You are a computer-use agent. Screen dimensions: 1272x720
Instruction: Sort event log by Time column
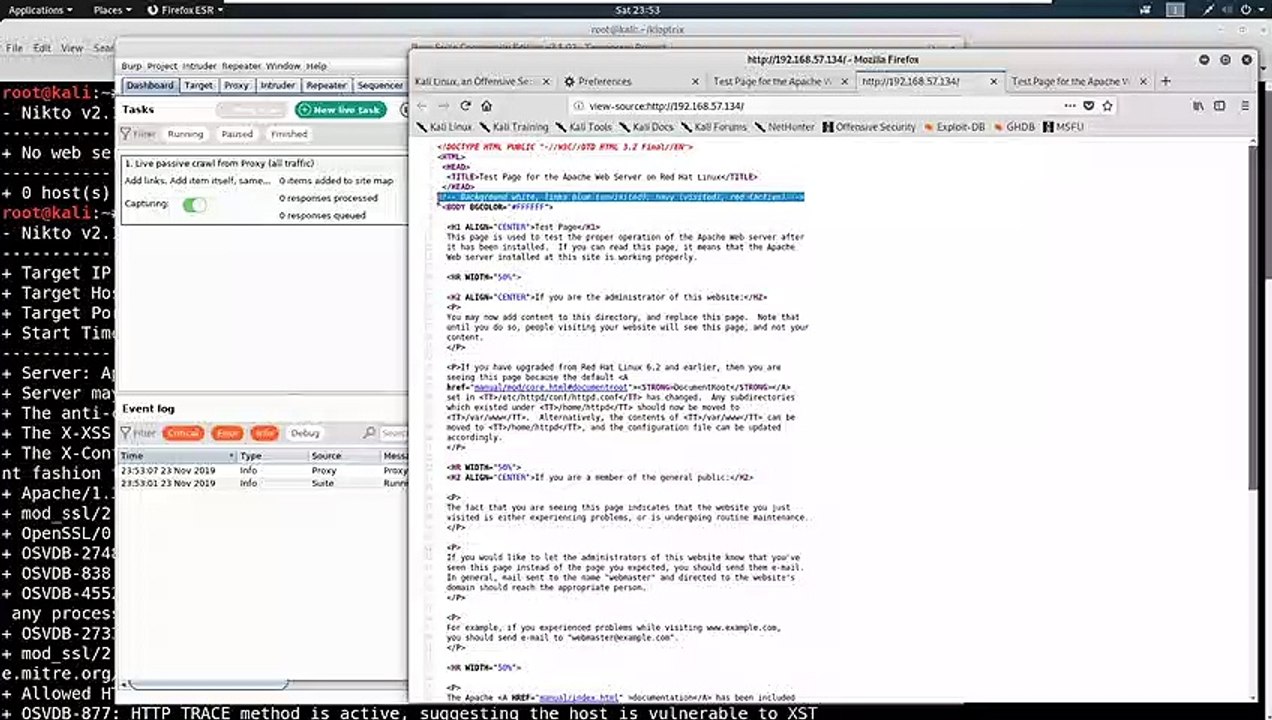tap(177, 456)
